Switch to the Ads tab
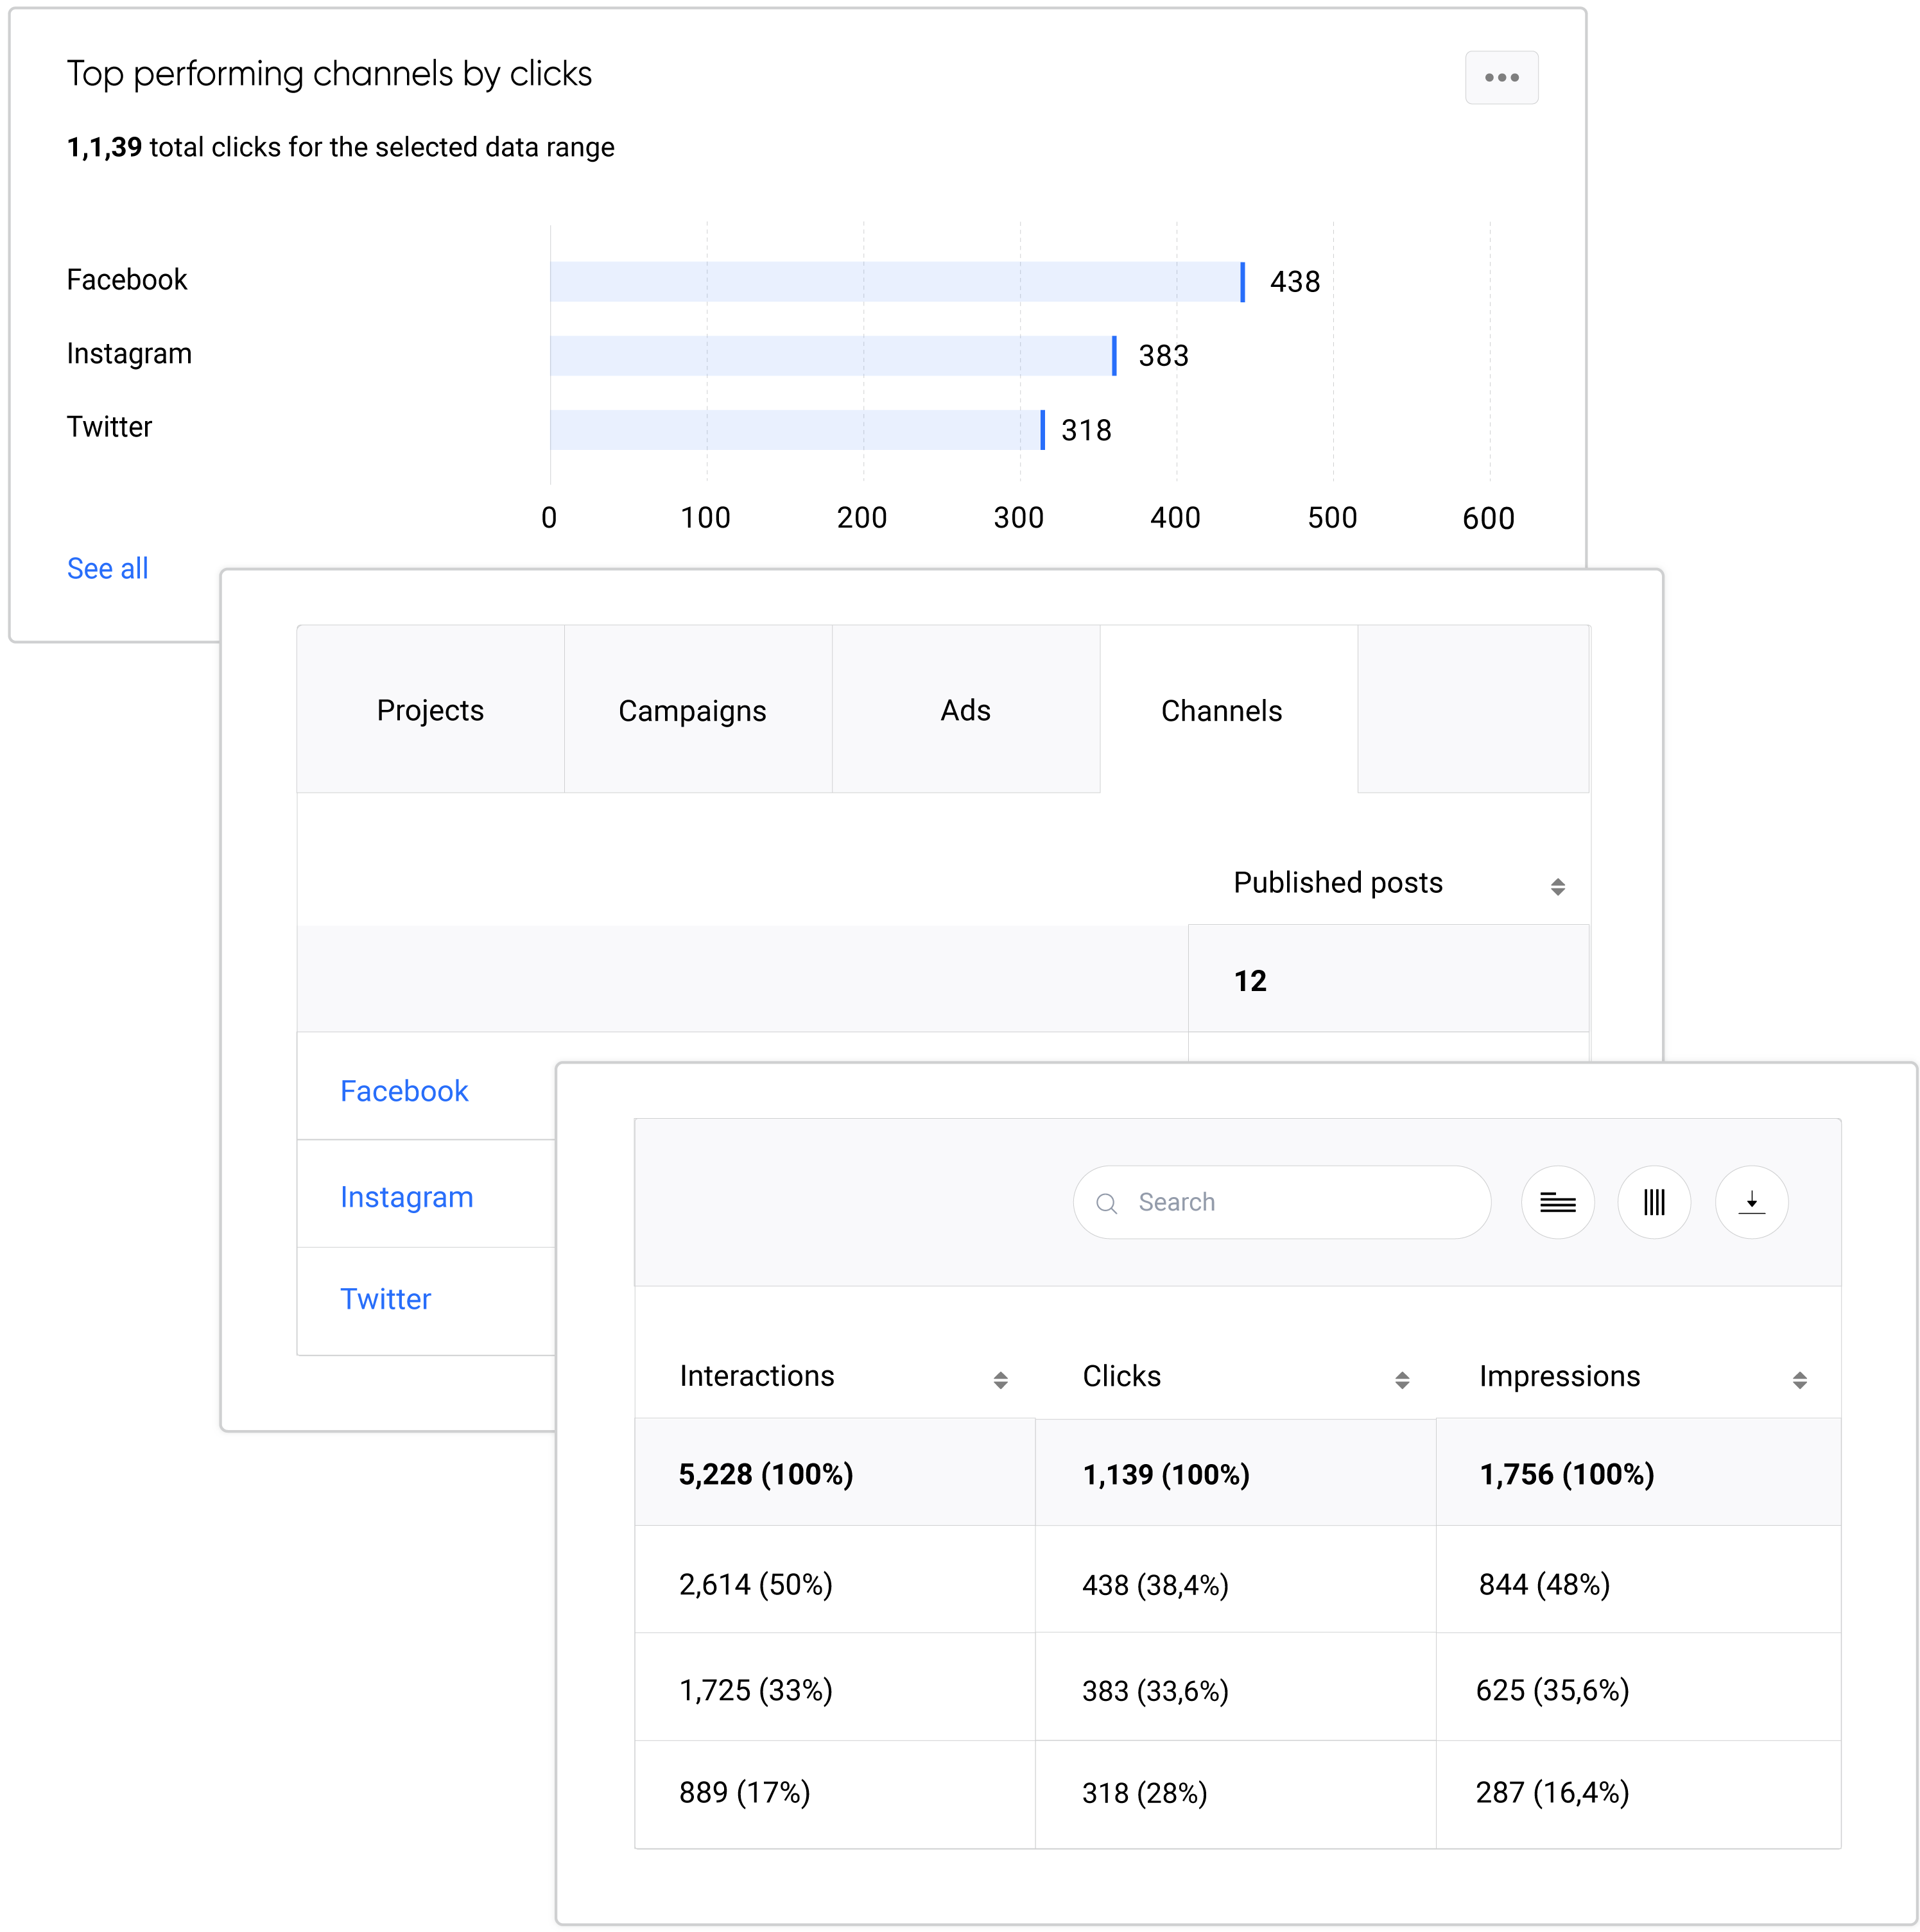The image size is (1920, 1932). pyautogui.click(x=966, y=710)
